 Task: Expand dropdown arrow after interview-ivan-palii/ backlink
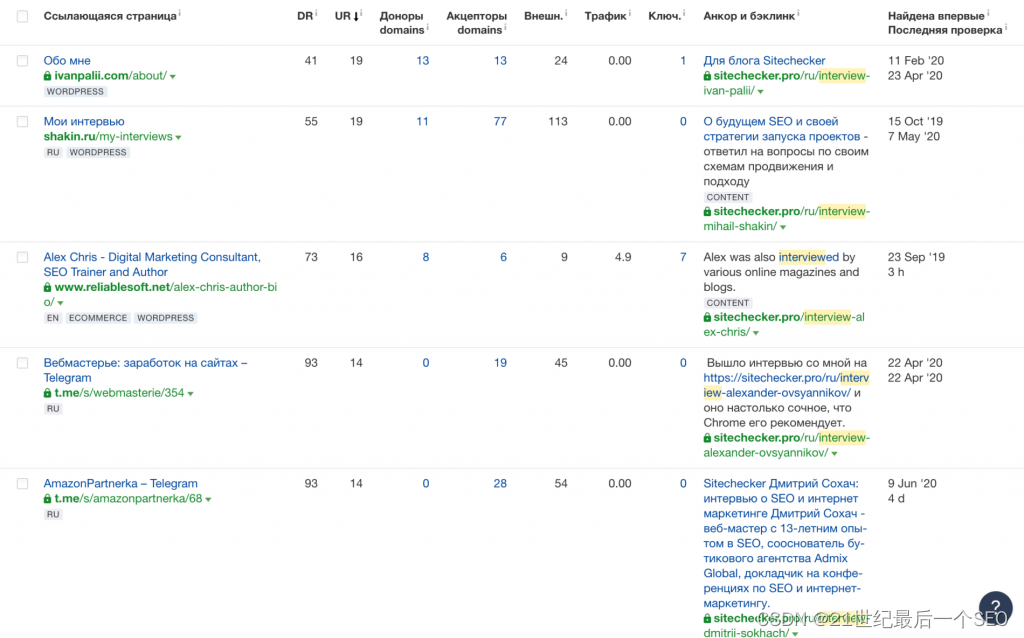click(760, 92)
